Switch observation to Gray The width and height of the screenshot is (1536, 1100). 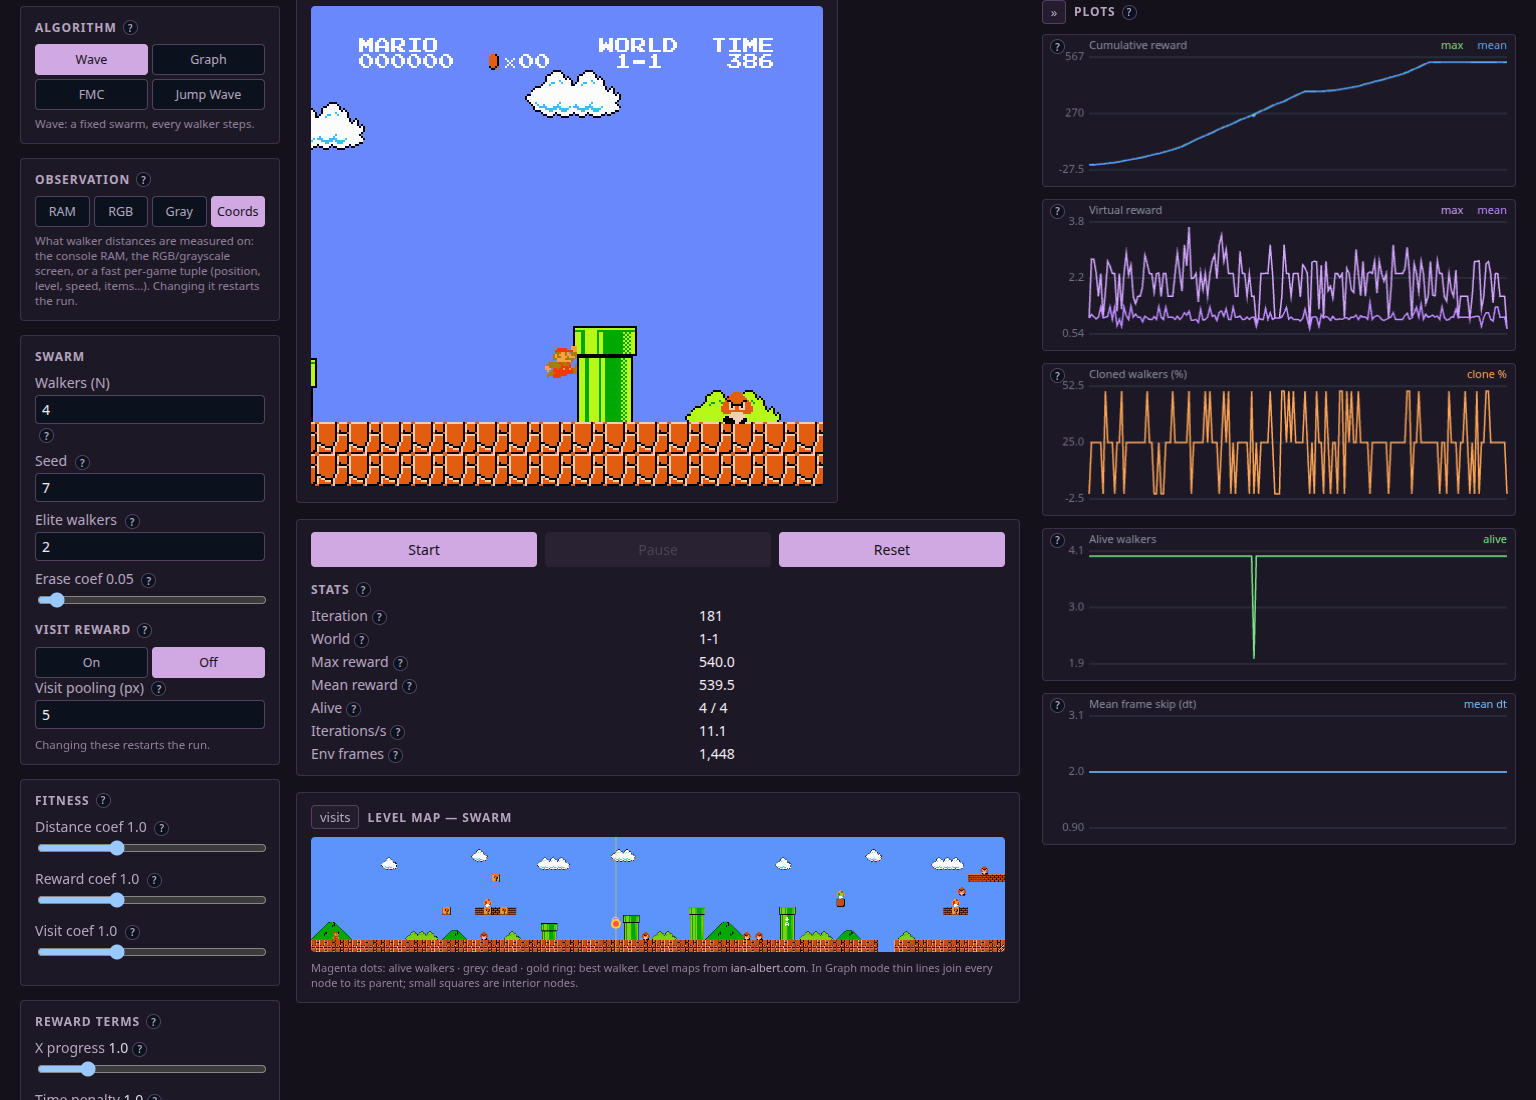[x=179, y=212]
